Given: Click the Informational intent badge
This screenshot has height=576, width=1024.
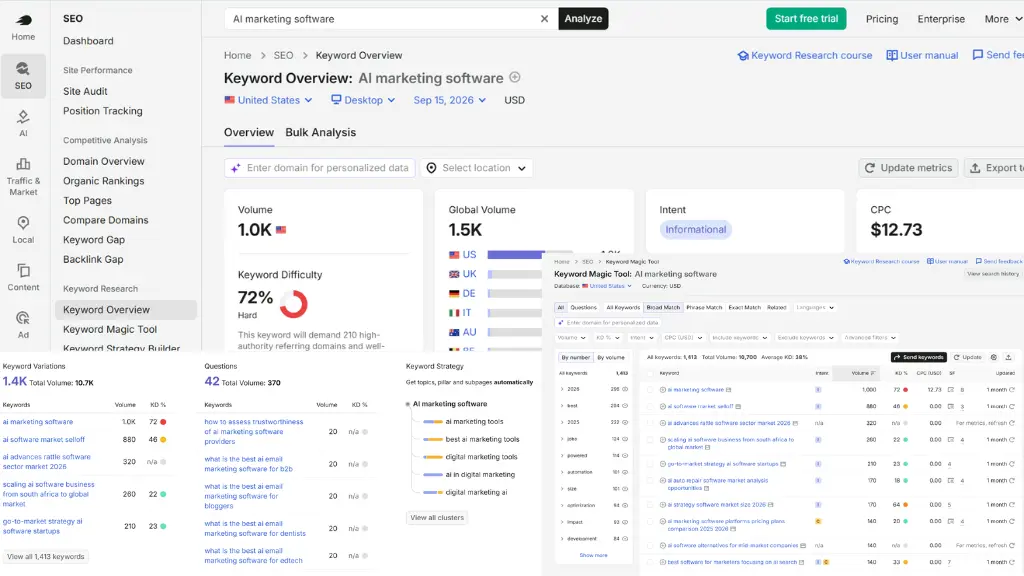Looking at the screenshot, I should (696, 229).
